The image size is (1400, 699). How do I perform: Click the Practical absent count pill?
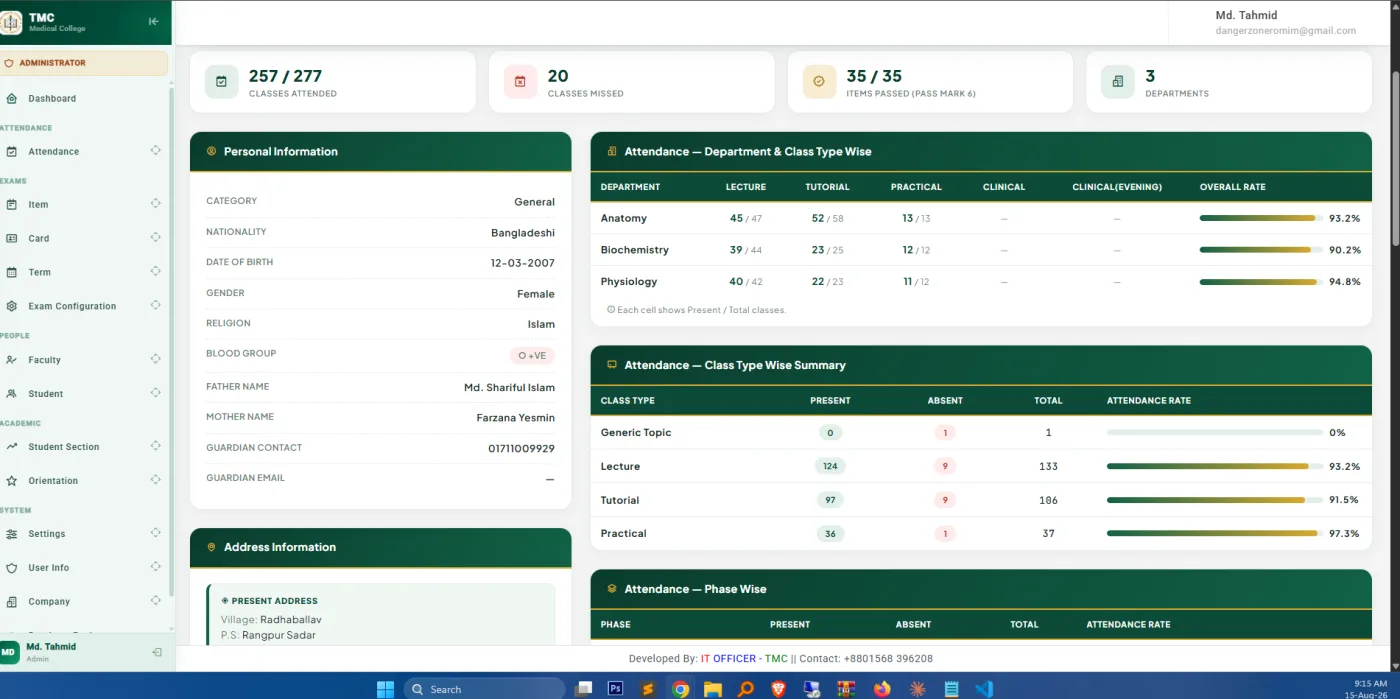(x=945, y=534)
